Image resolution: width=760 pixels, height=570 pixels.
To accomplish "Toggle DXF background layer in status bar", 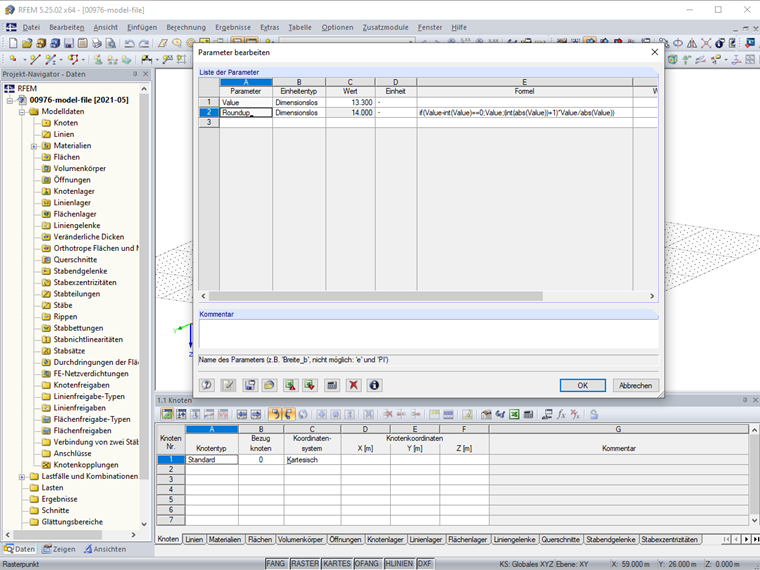I will coord(424,563).
